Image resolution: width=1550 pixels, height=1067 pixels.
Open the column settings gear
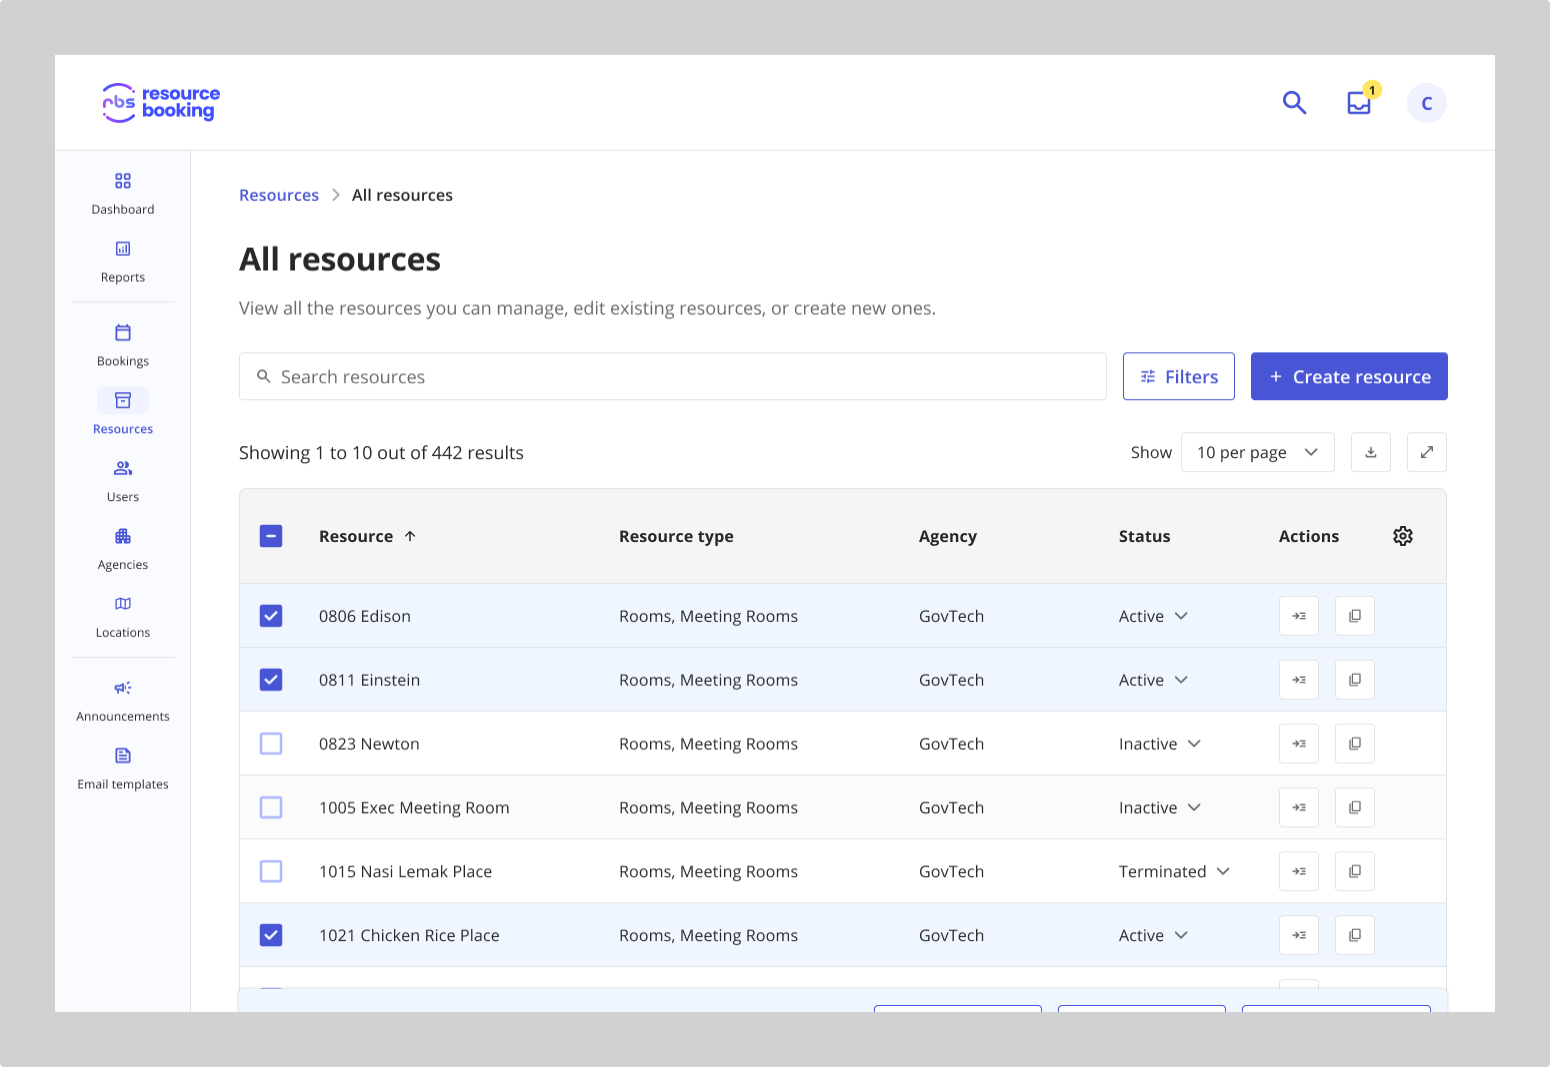click(1403, 536)
